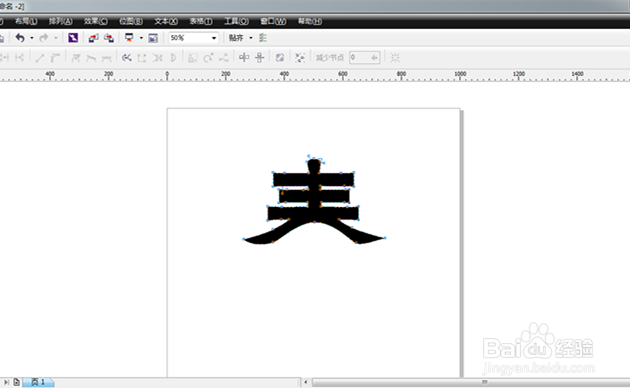The width and height of the screenshot is (630, 390).
Task: Click into the curve smoothness value field
Action: point(360,58)
